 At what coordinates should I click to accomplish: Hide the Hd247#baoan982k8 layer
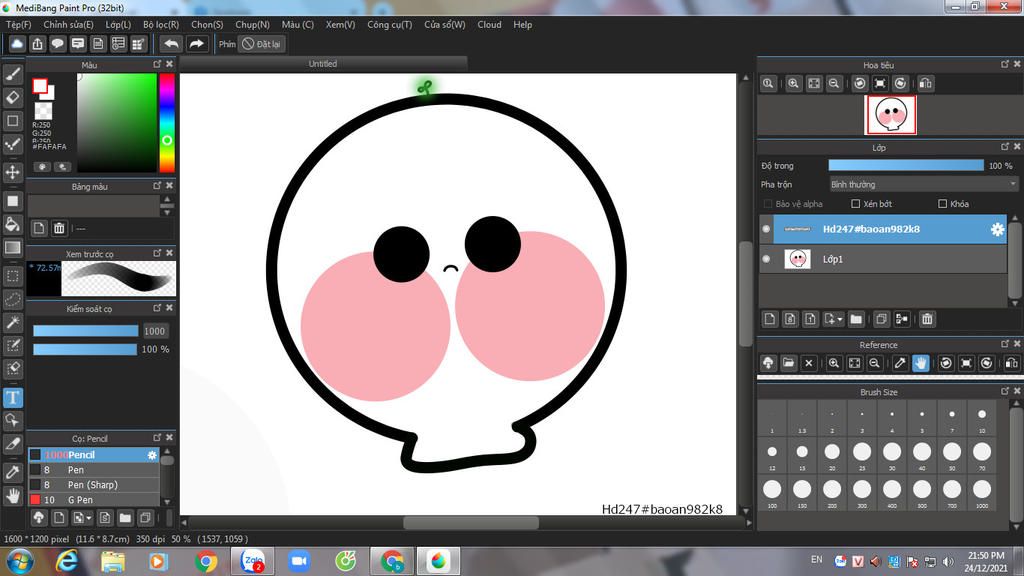pos(766,229)
